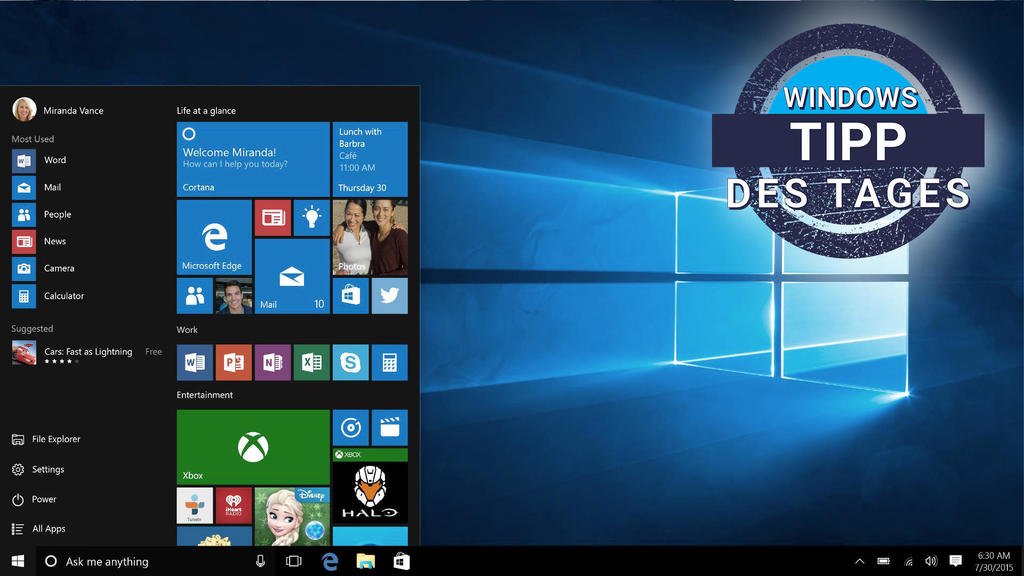
Task: Open Edge from the taskbar
Action: pyautogui.click(x=330, y=561)
